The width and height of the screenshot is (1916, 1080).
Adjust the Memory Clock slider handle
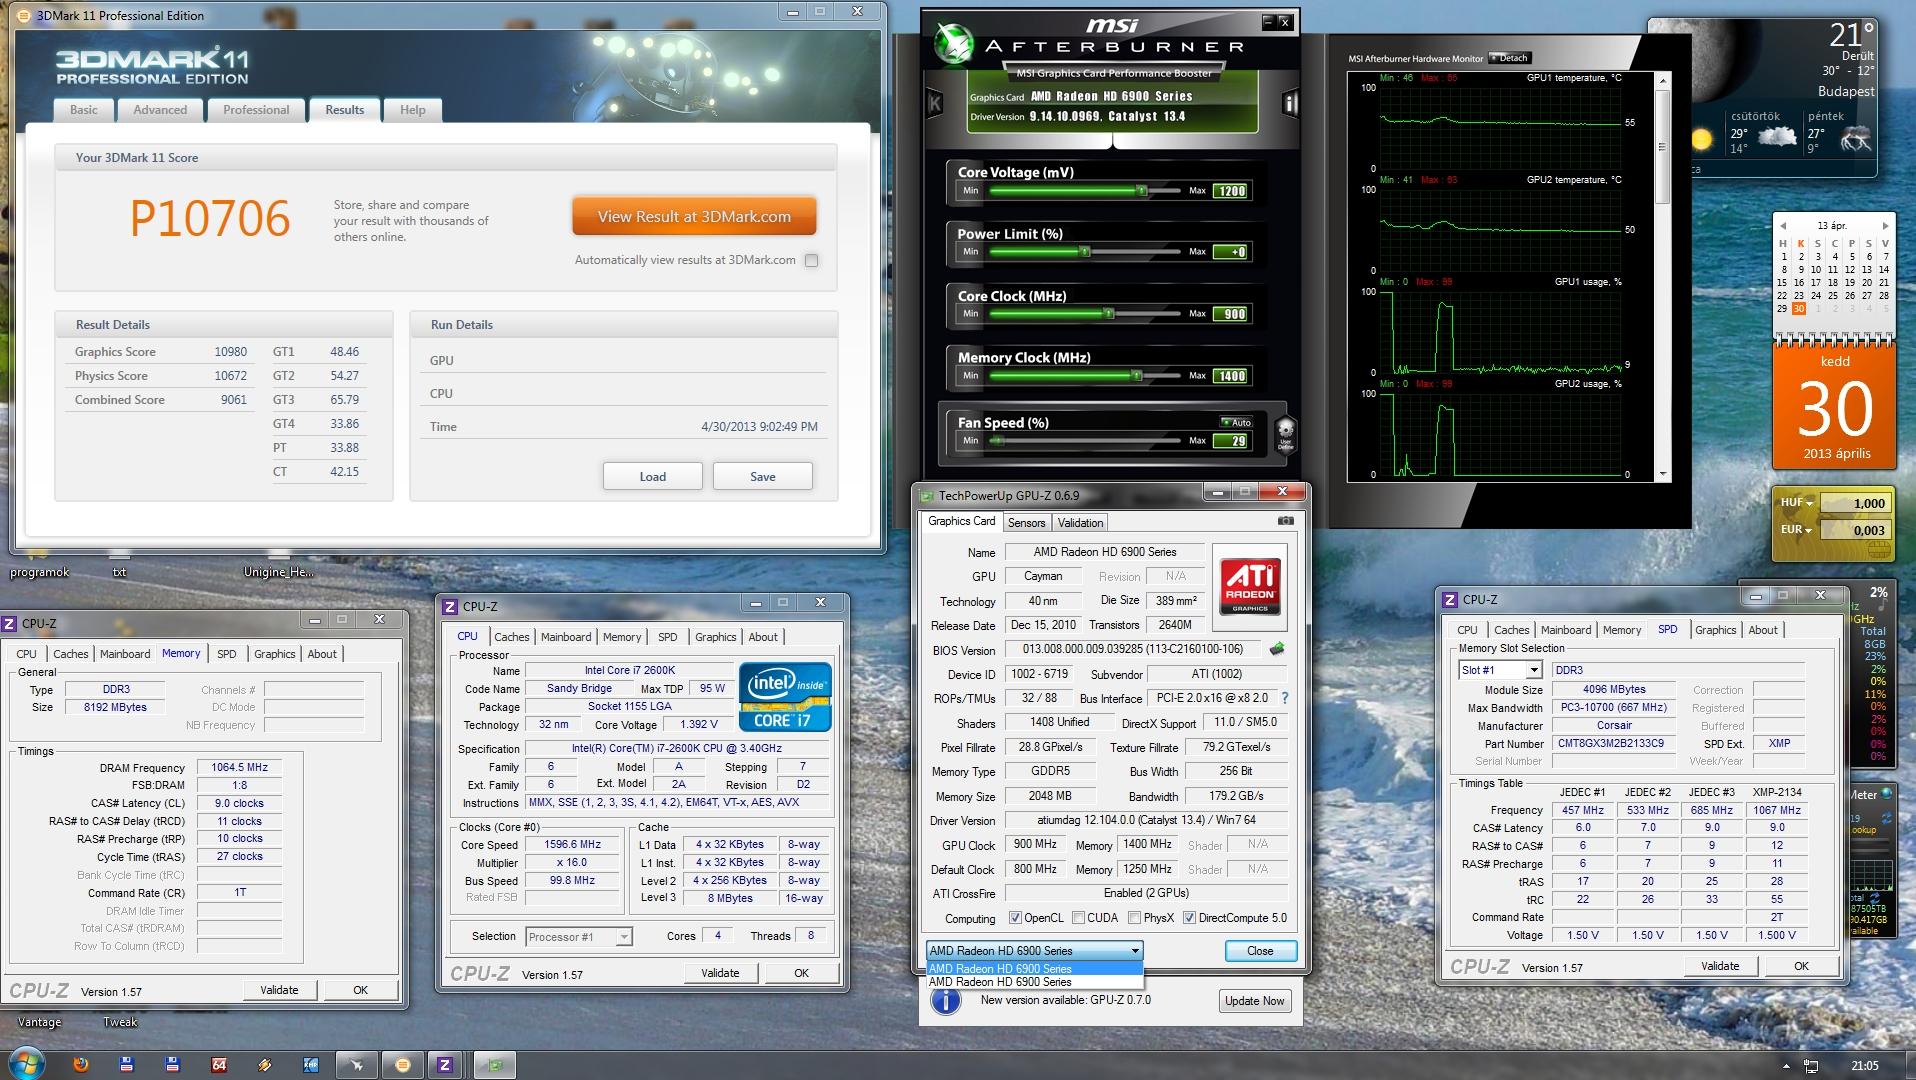click(x=1137, y=375)
